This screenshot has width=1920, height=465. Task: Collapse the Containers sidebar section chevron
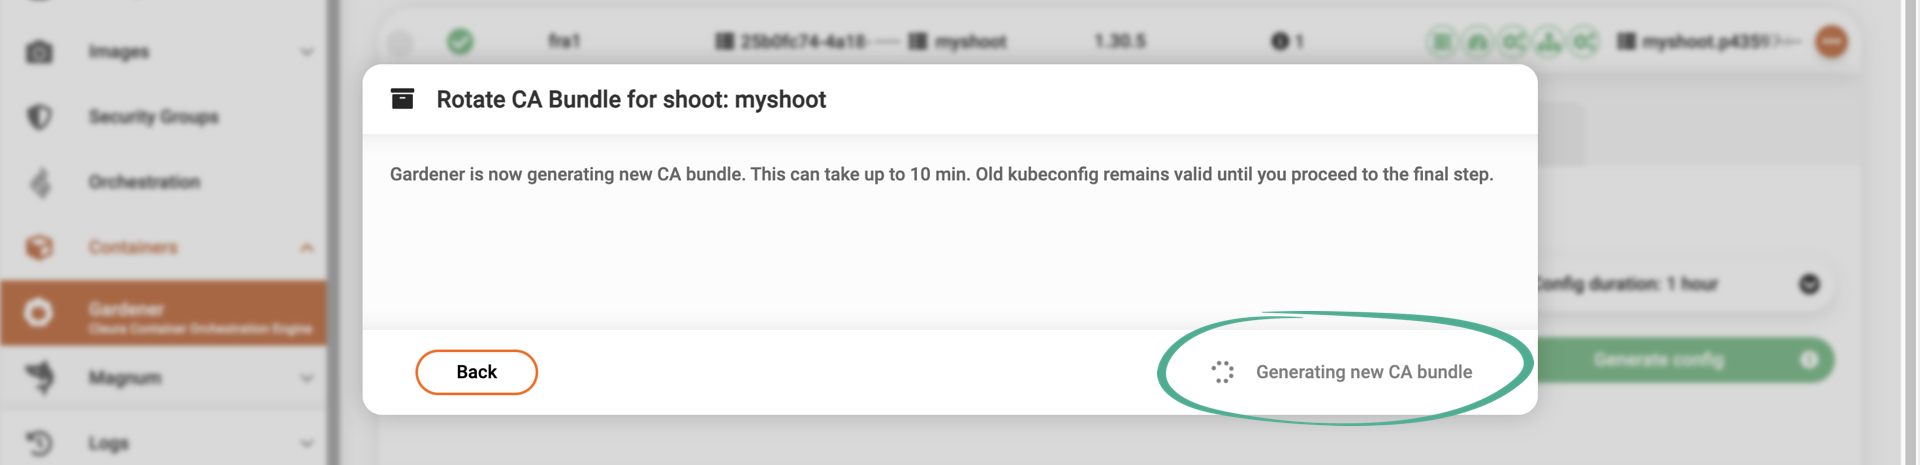click(306, 247)
